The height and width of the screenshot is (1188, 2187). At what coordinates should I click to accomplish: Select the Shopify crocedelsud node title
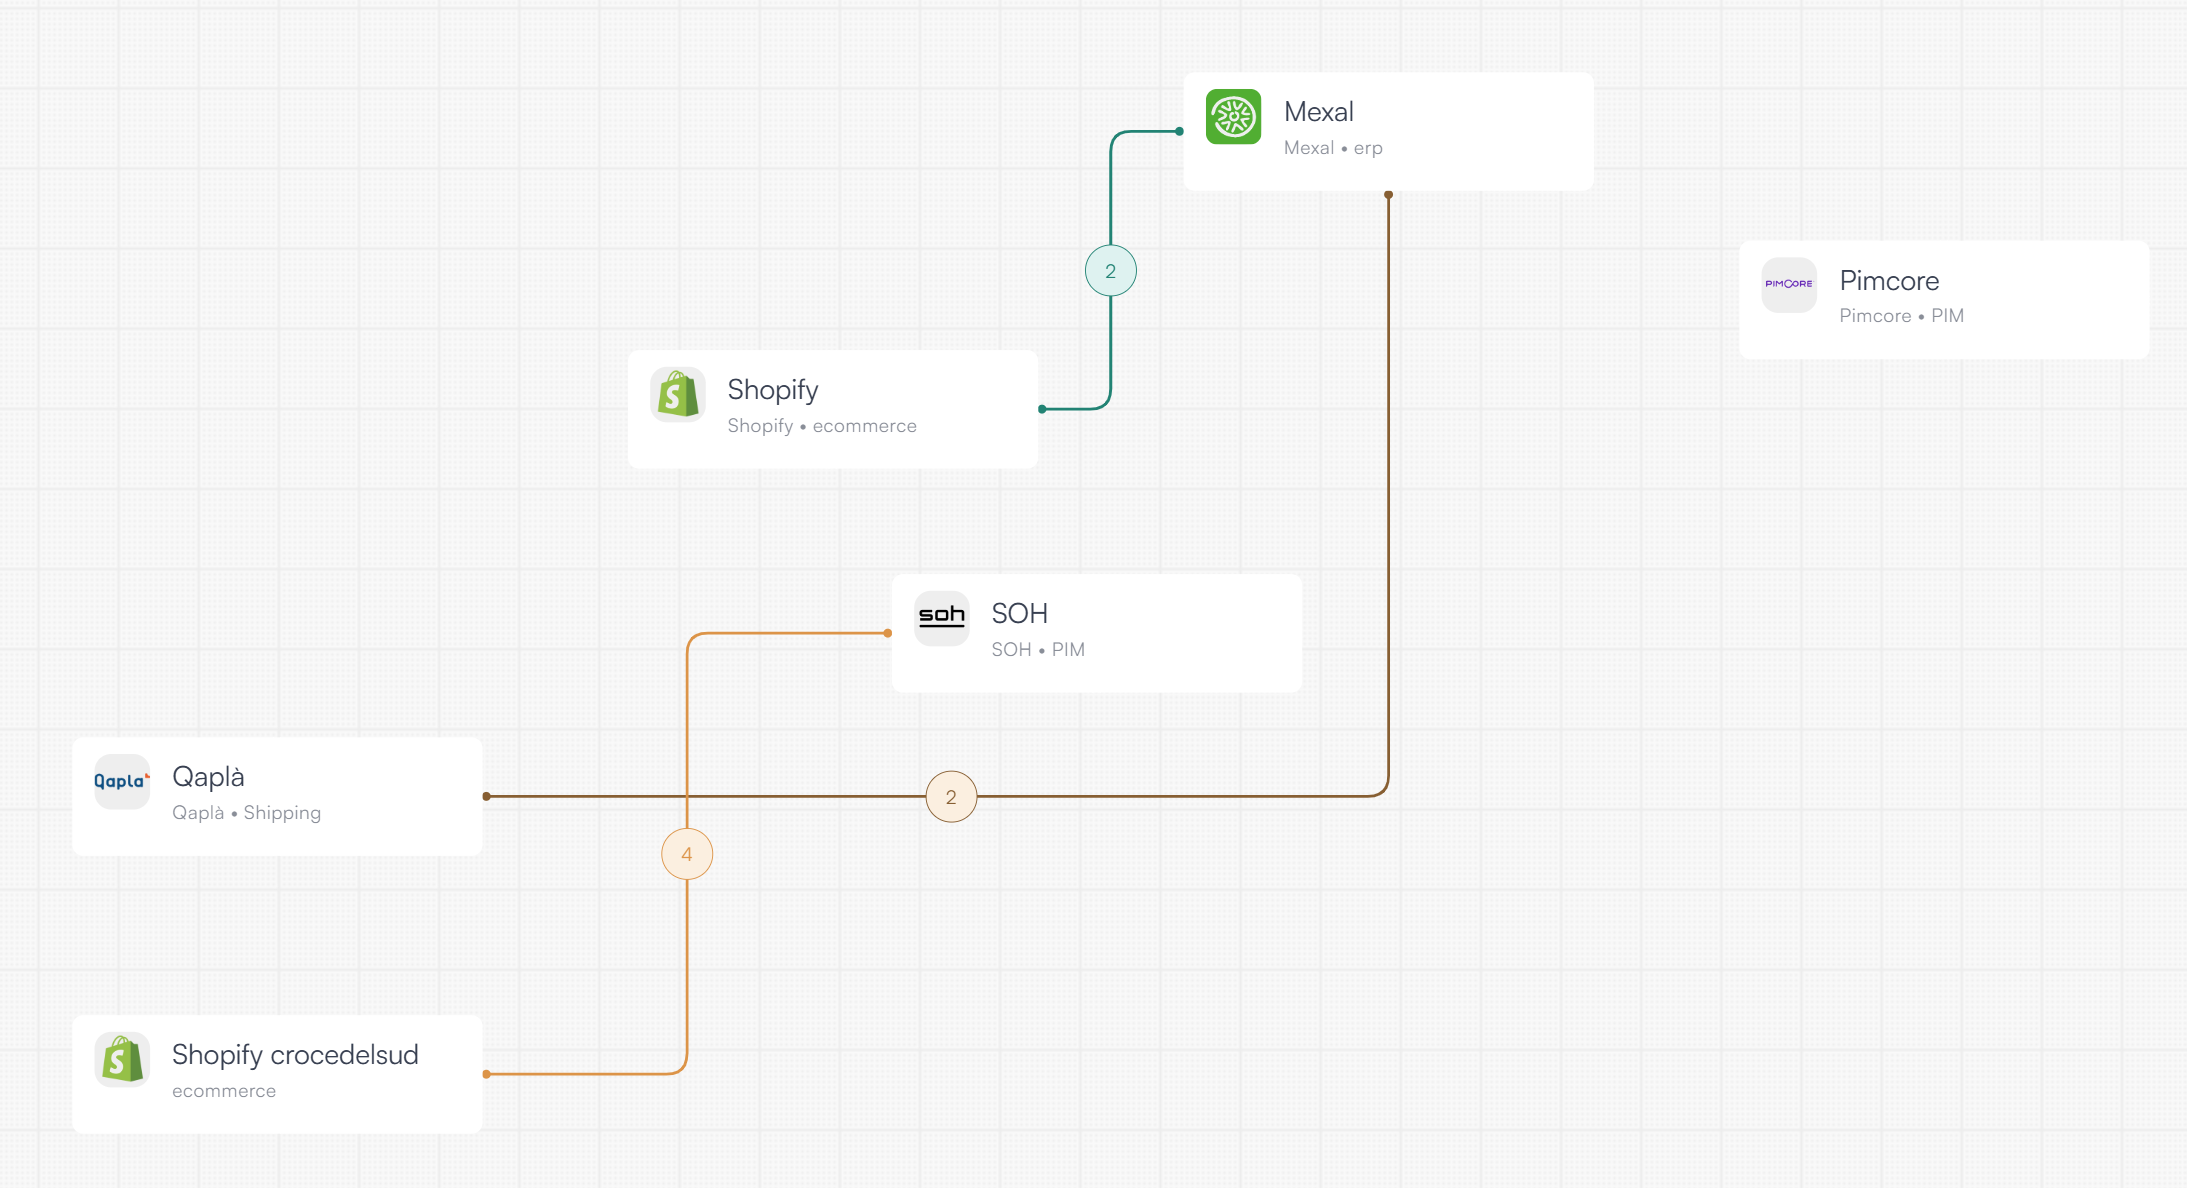(295, 1055)
